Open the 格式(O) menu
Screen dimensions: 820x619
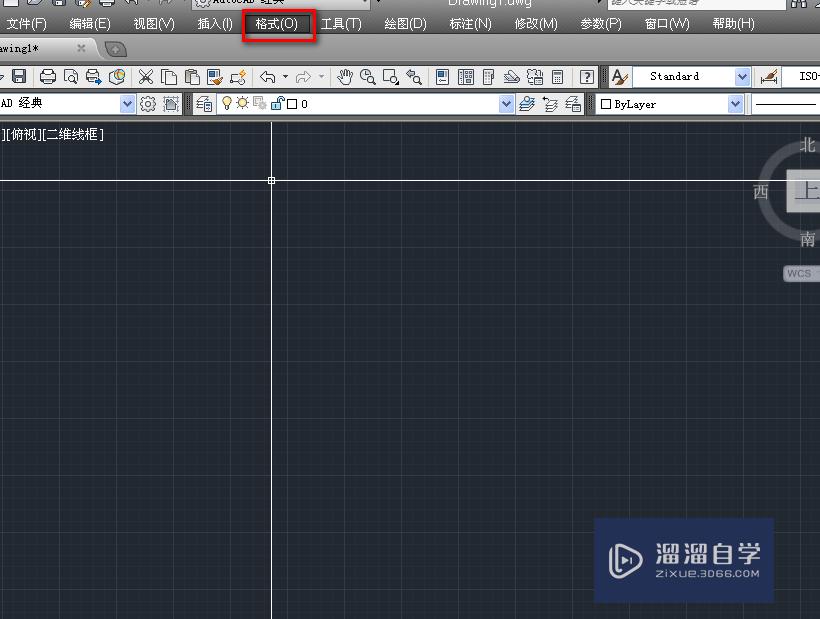[x=278, y=24]
